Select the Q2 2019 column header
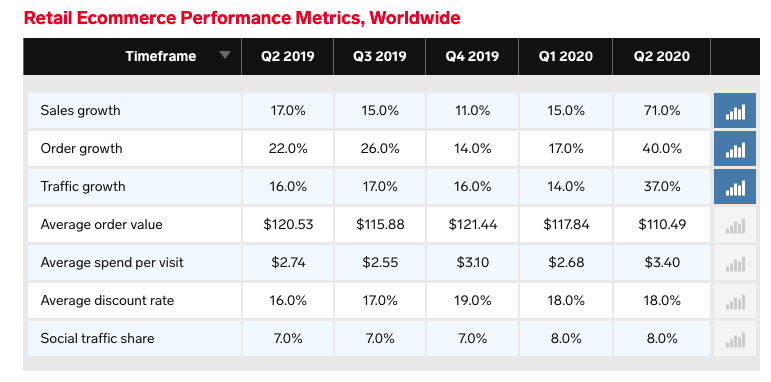This screenshot has width=771, height=382. click(x=288, y=56)
